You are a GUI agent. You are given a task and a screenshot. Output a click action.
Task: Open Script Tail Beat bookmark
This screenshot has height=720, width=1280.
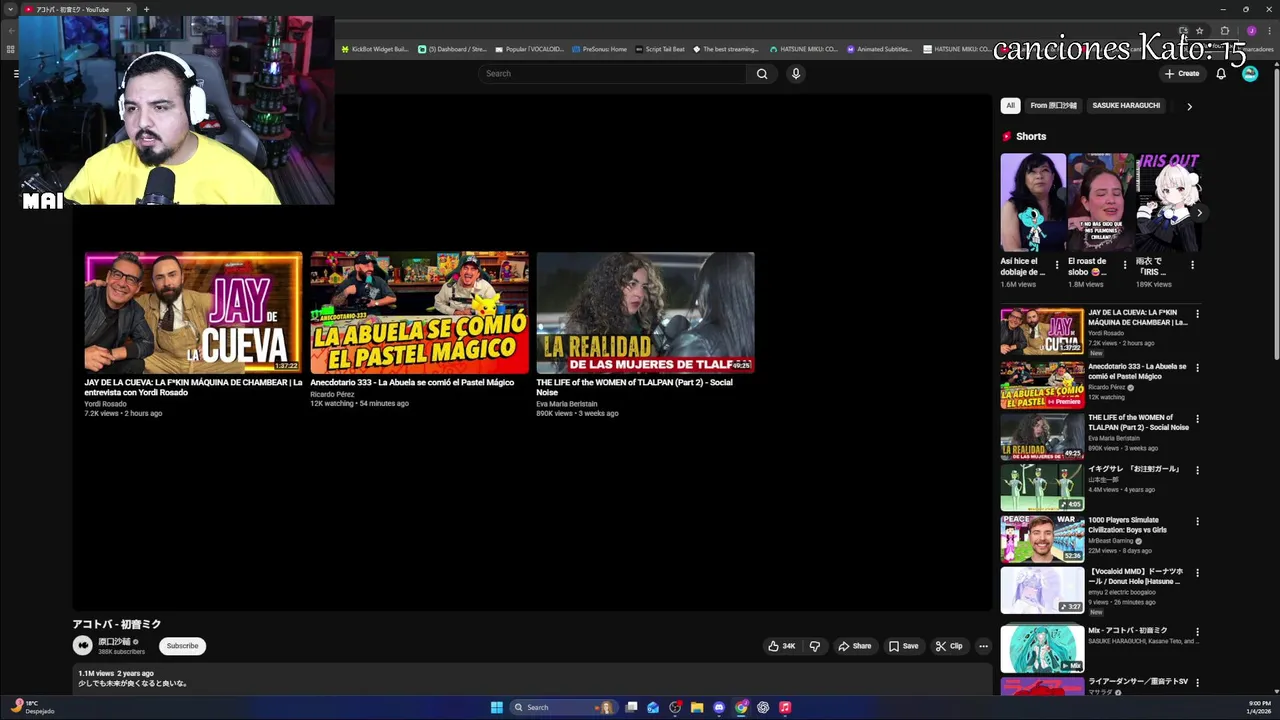pyautogui.click(x=660, y=49)
